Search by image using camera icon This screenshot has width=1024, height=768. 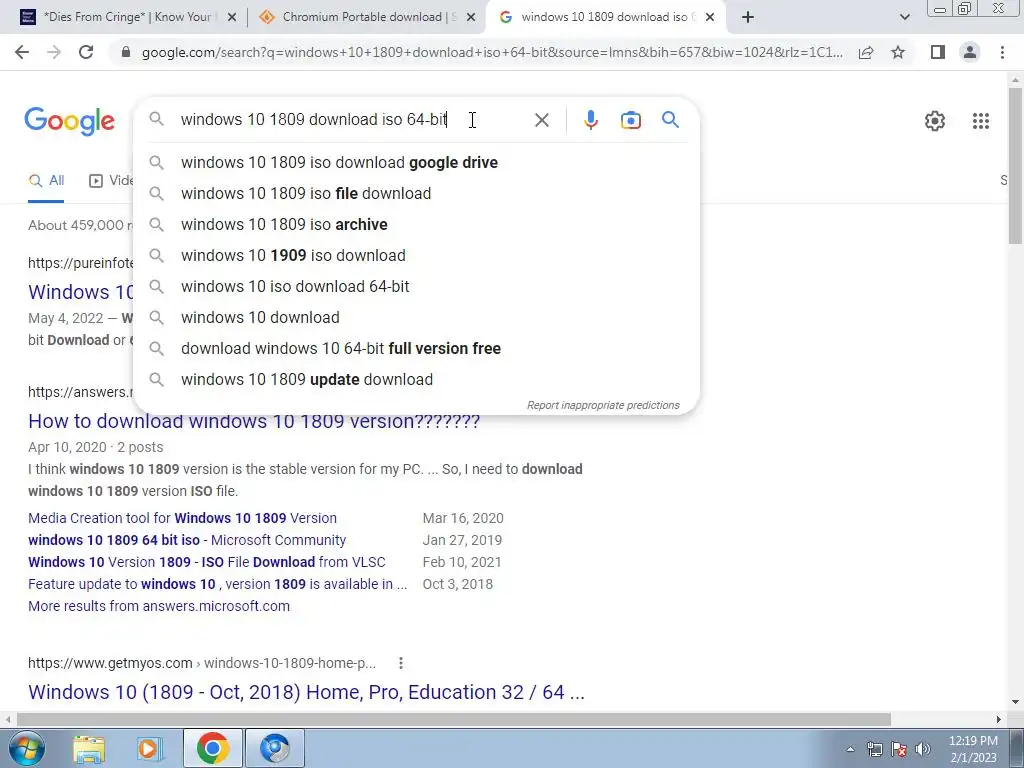click(630, 120)
